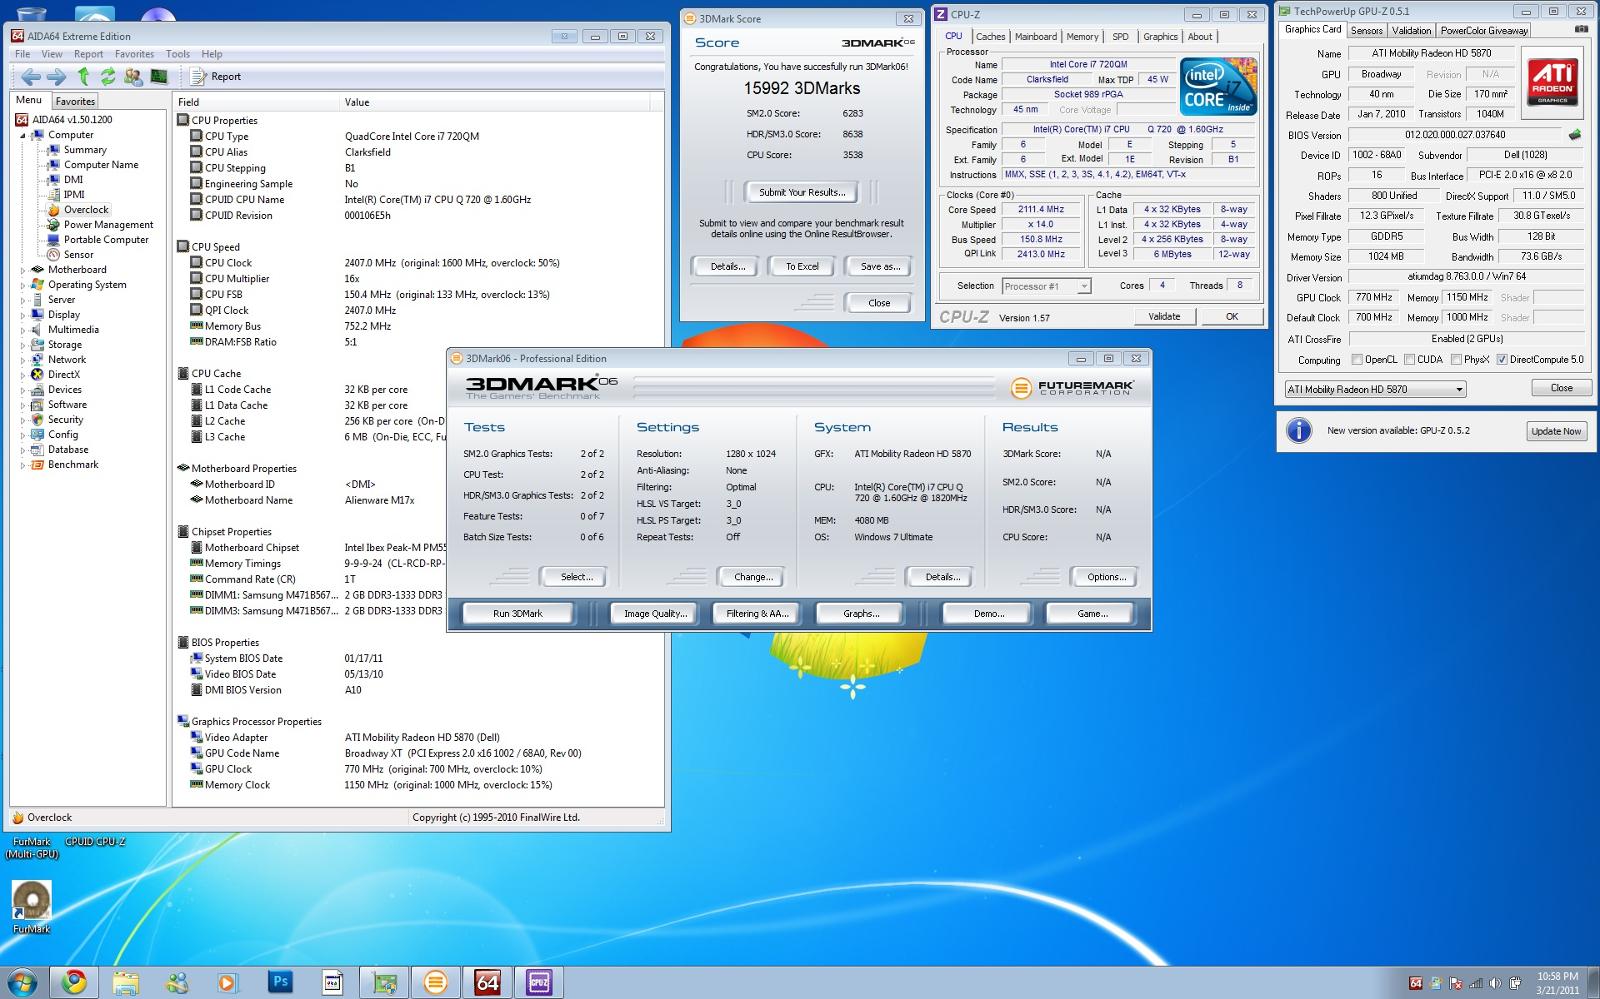
Task: Click the GPU-Z BIOS save chip icon
Action: click(x=1574, y=135)
